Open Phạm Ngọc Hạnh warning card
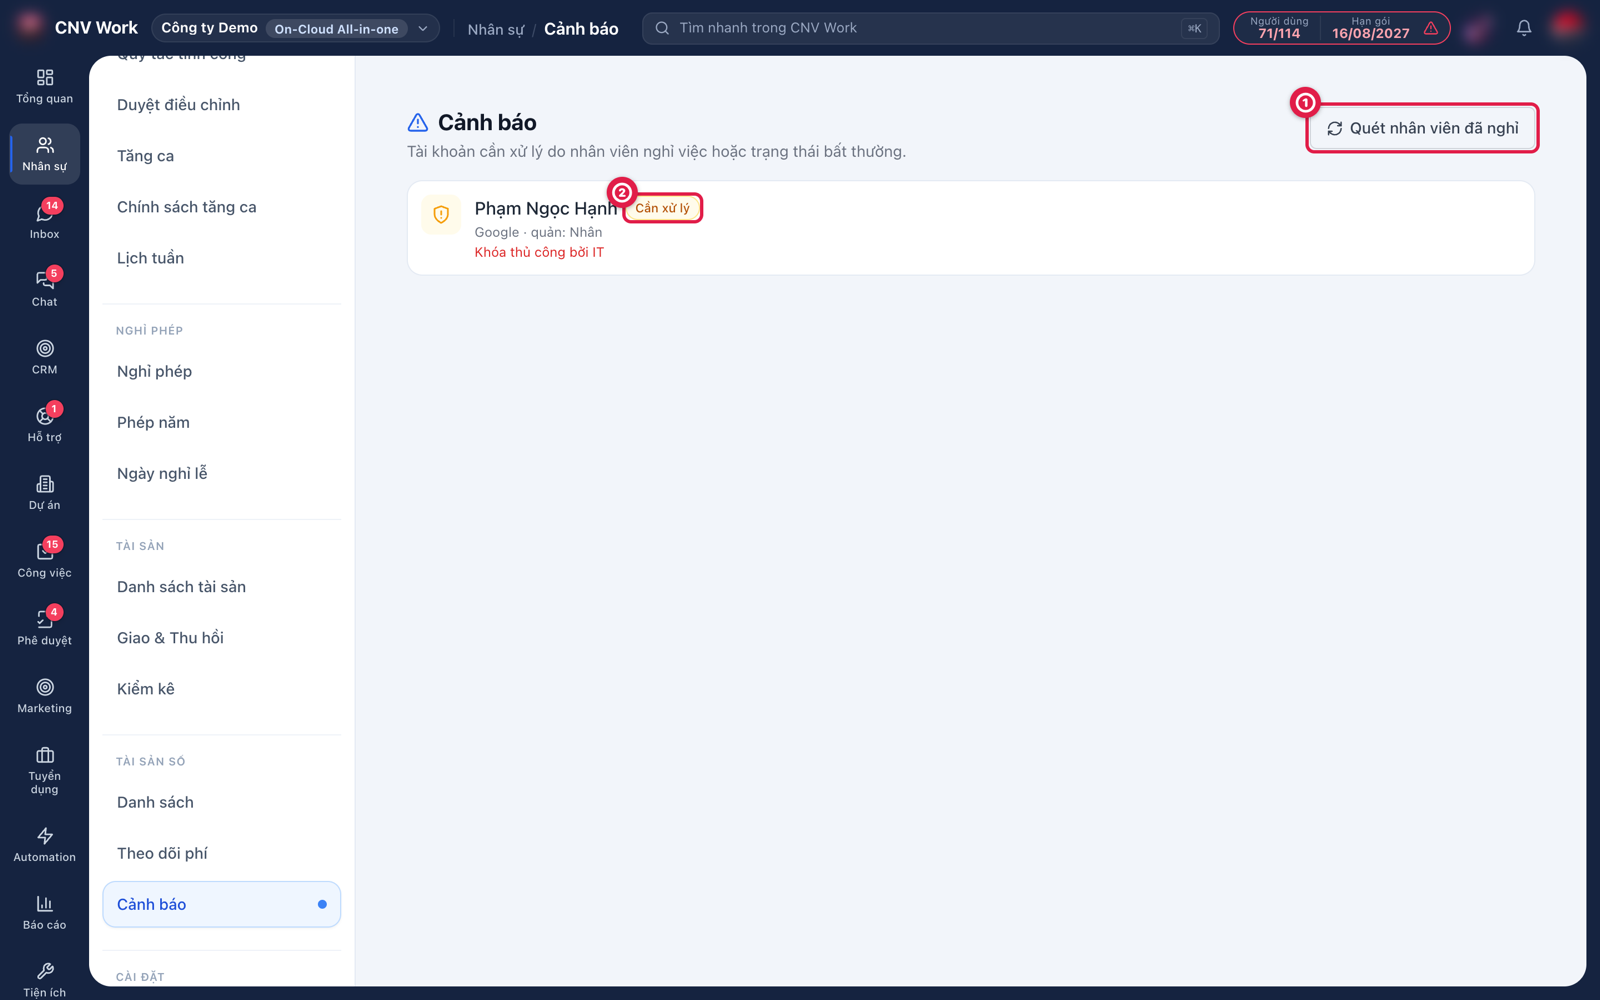1600x1000 pixels. [970, 228]
